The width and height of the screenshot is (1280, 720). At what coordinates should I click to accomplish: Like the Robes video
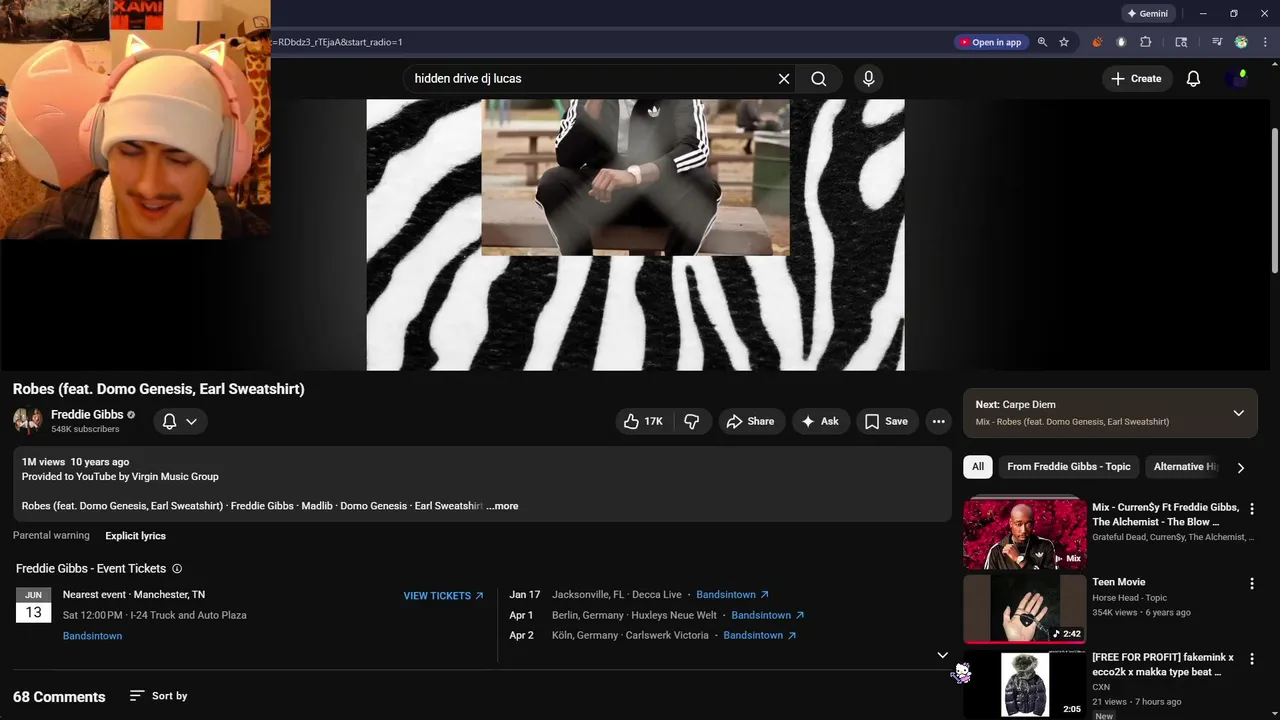tap(643, 422)
